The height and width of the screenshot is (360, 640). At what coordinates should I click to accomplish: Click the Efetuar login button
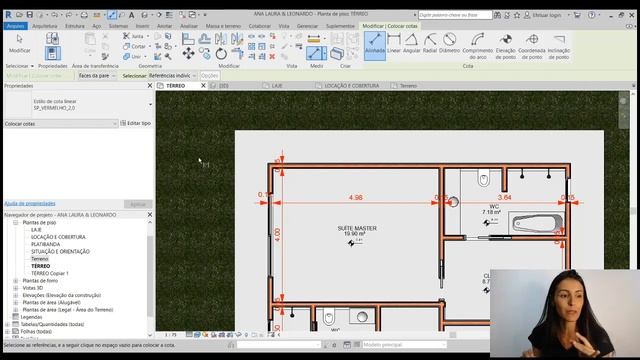(543, 15)
